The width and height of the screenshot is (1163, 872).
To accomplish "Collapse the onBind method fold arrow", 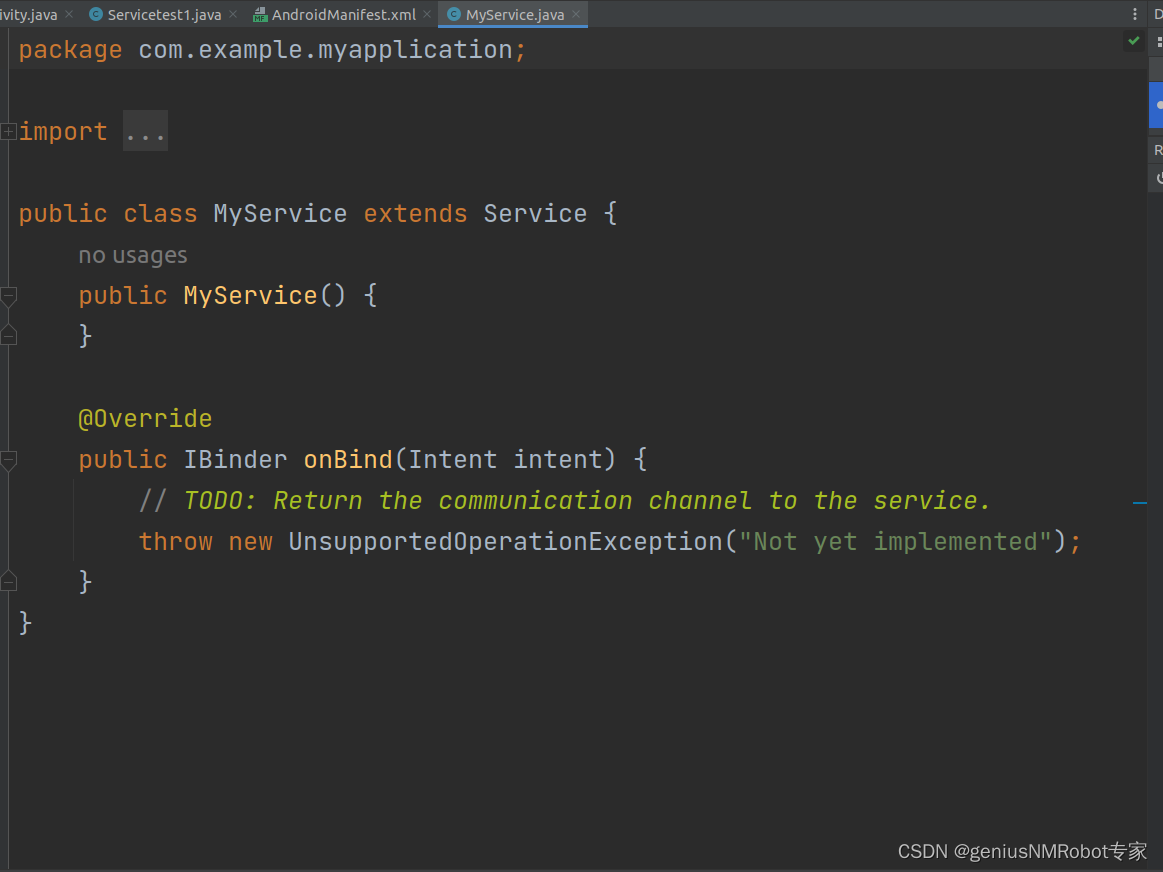I will [8, 458].
